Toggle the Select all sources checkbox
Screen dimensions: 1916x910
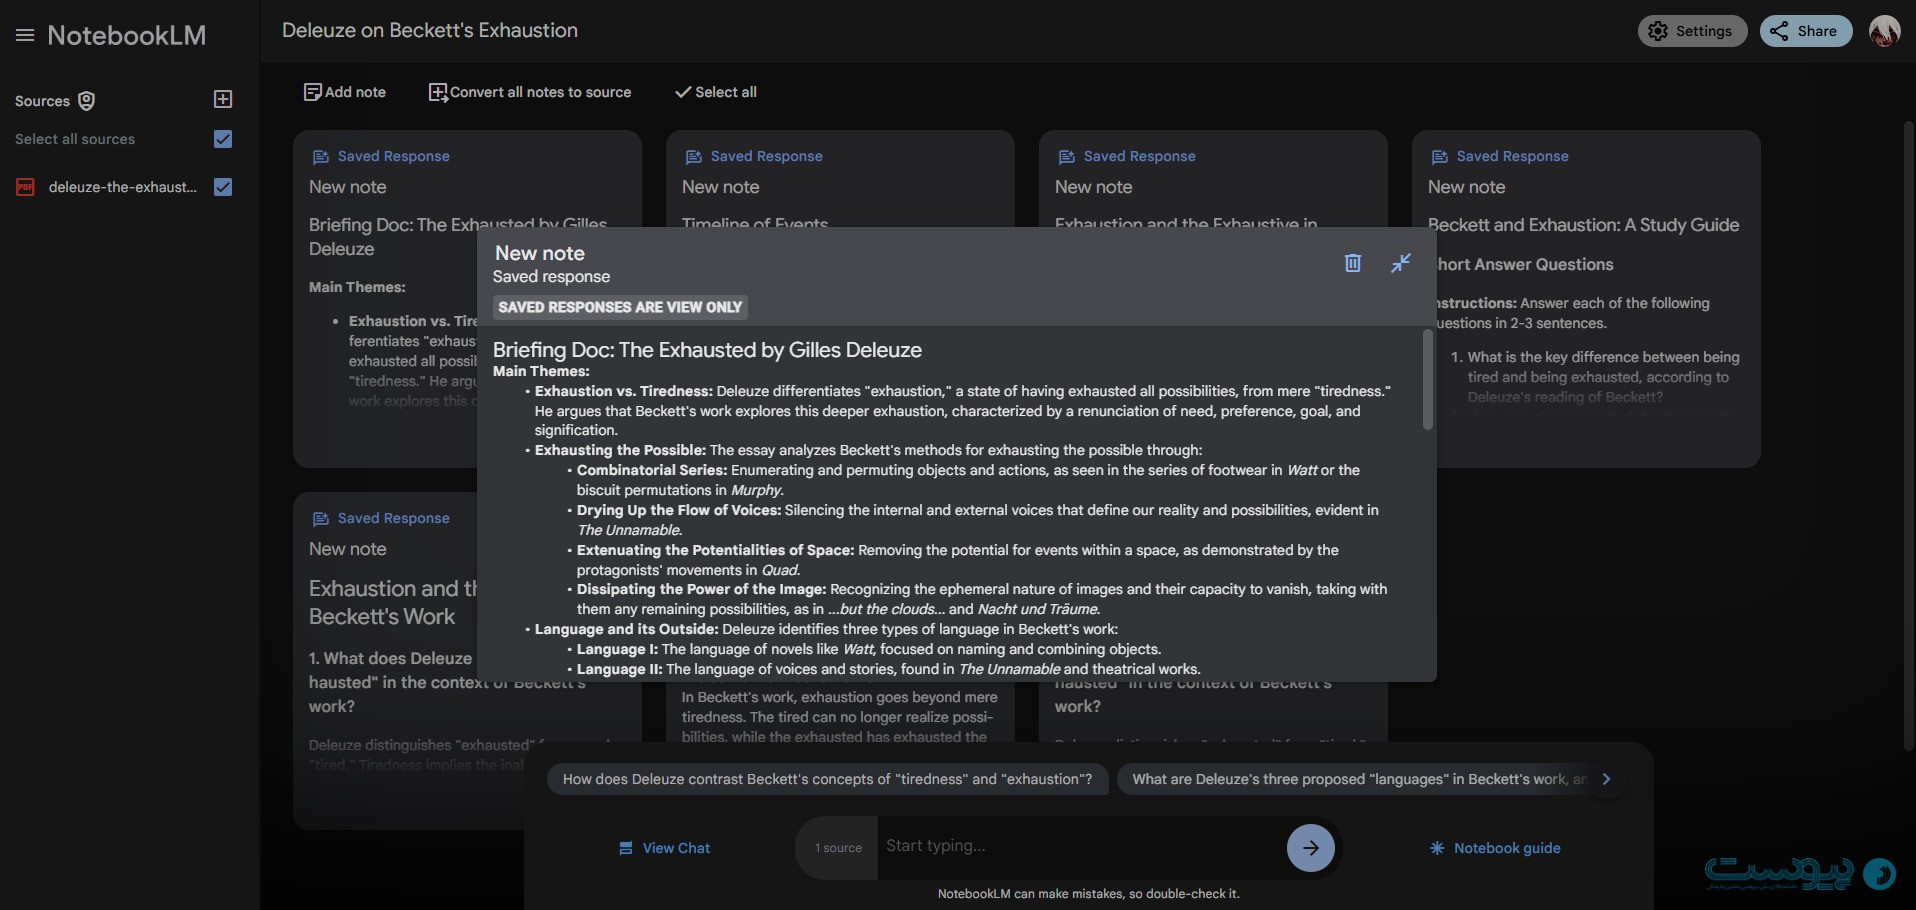click(223, 139)
